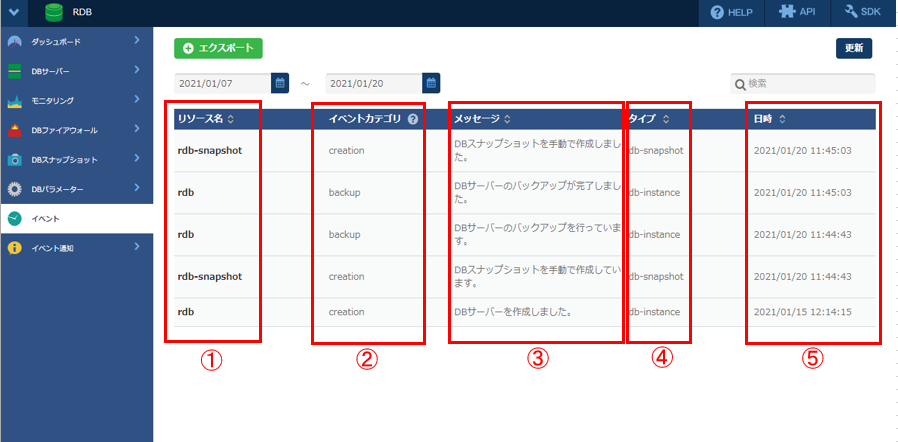Click the 検索 search field
Screen dimensions: 898x442
(803, 84)
